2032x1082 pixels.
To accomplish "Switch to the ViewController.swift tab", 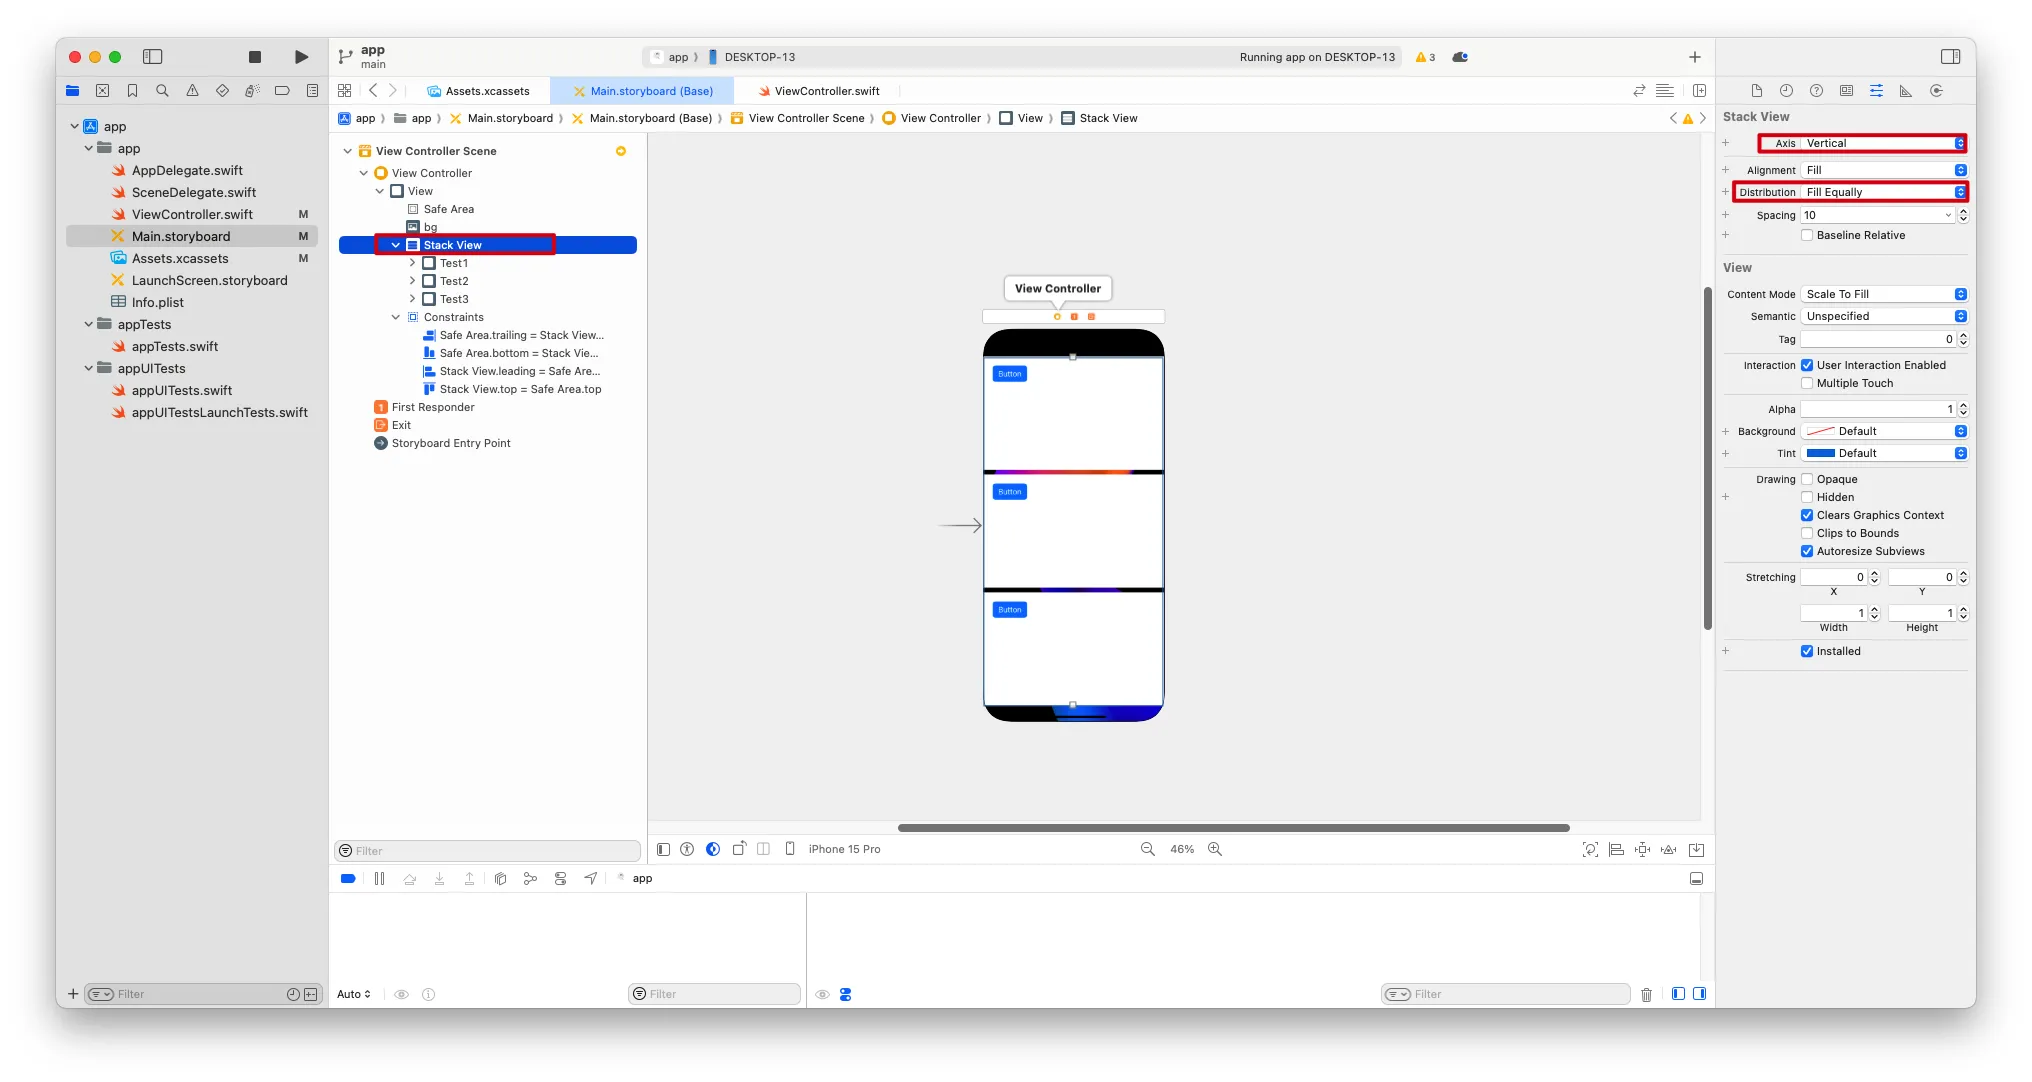I will (x=826, y=91).
